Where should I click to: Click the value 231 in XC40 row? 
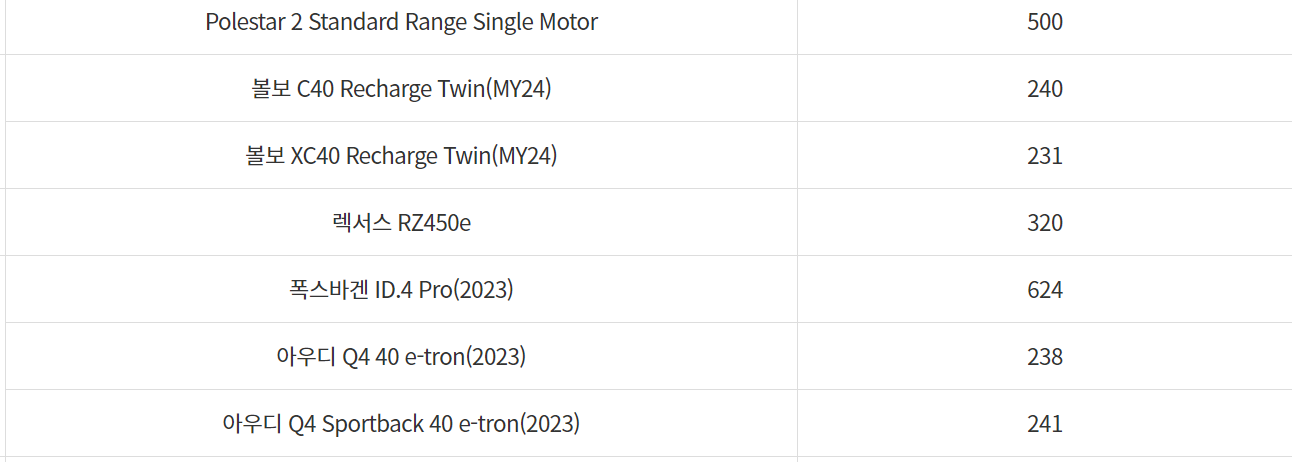coord(1044,156)
